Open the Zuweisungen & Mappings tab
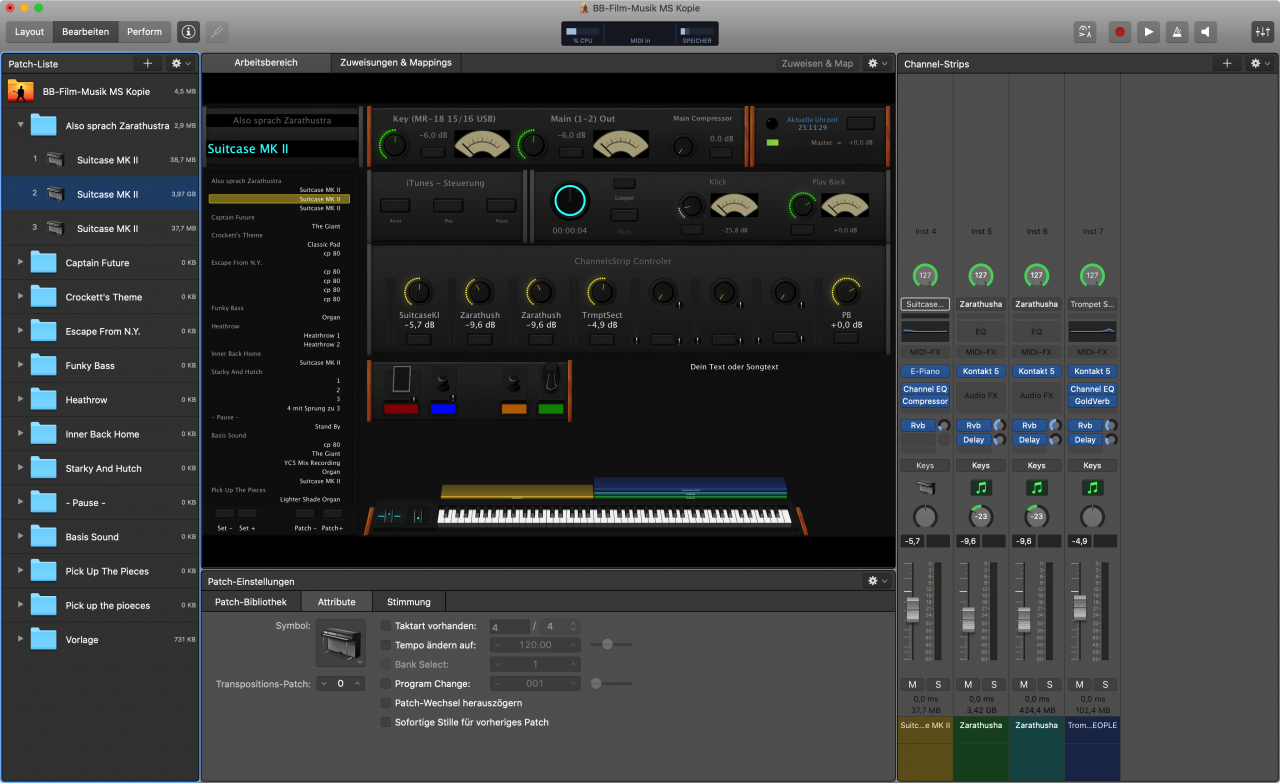 tap(396, 62)
